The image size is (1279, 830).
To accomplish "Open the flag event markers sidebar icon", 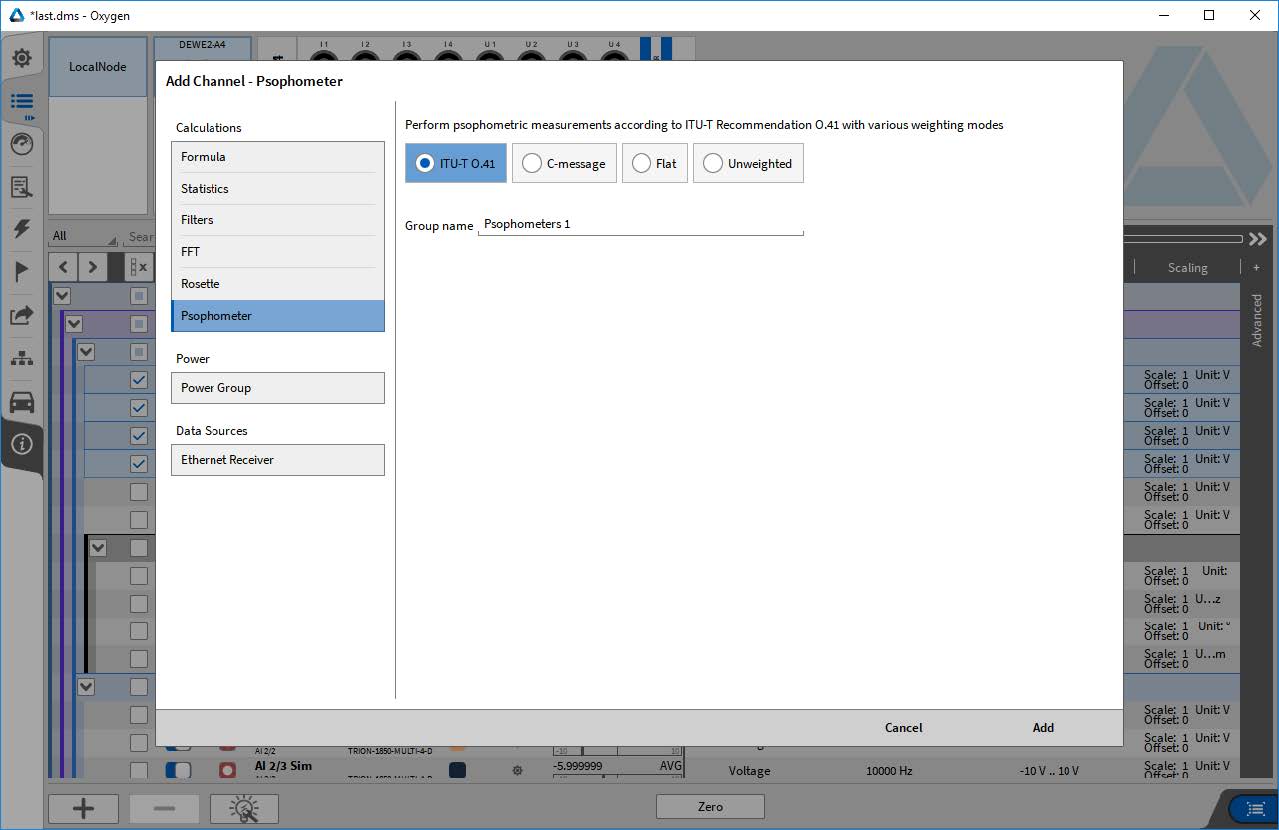I will point(22,272).
